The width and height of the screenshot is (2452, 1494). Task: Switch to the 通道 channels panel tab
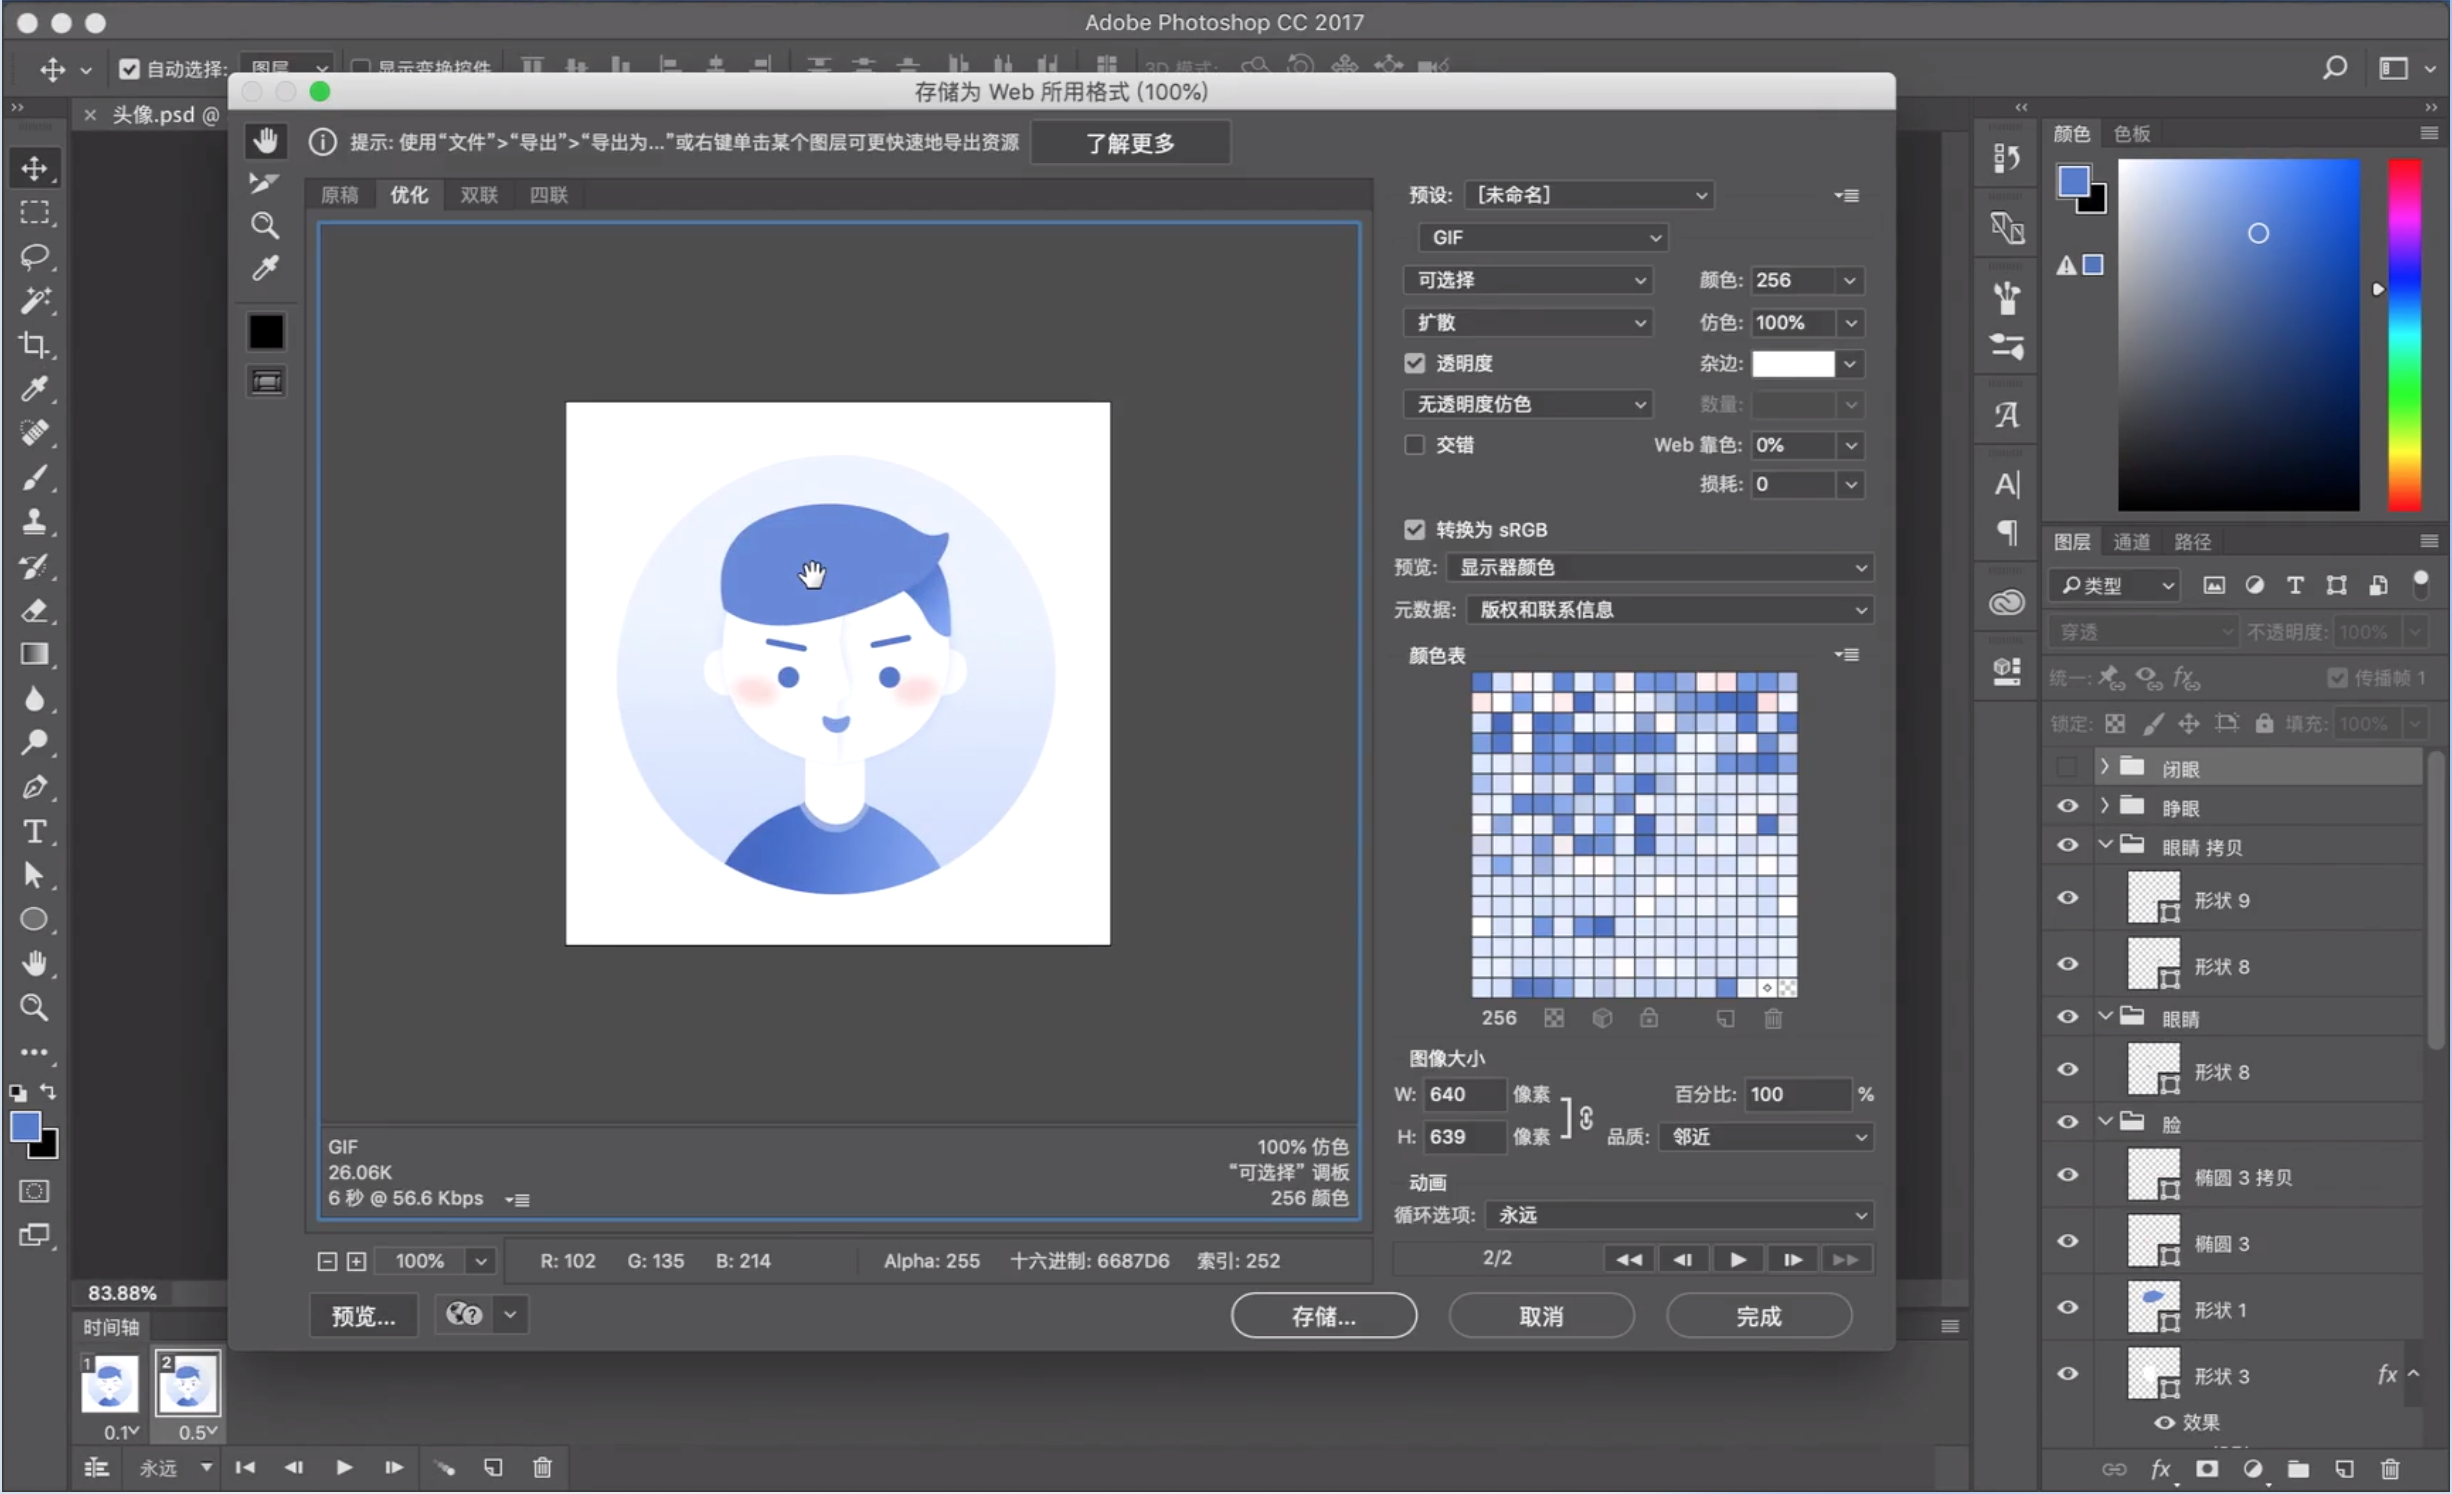click(x=2131, y=542)
